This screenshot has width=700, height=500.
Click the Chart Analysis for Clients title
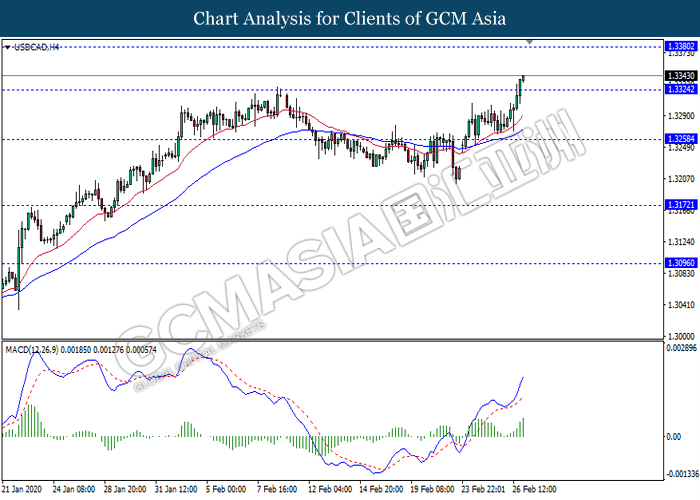350,19
